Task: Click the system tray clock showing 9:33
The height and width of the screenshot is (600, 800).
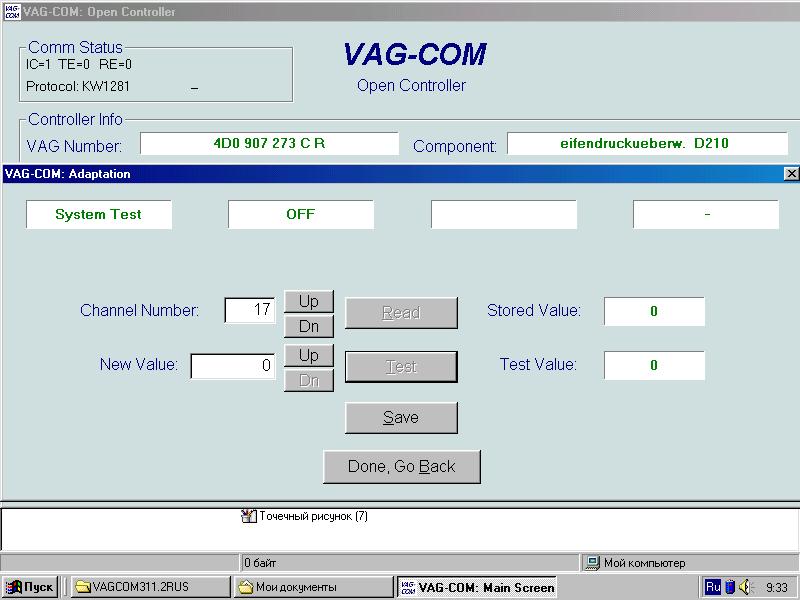Action: coord(776,588)
